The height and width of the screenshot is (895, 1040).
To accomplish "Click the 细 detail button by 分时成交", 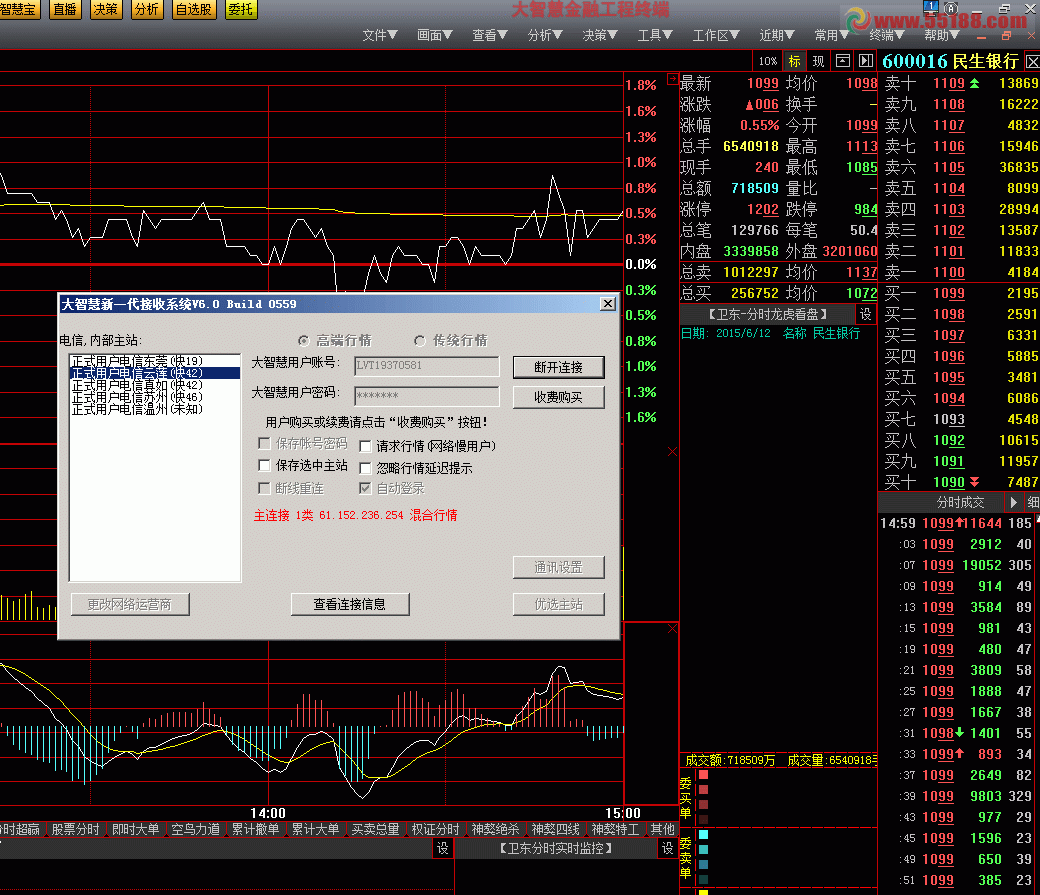I will (x=1033, y=502).
